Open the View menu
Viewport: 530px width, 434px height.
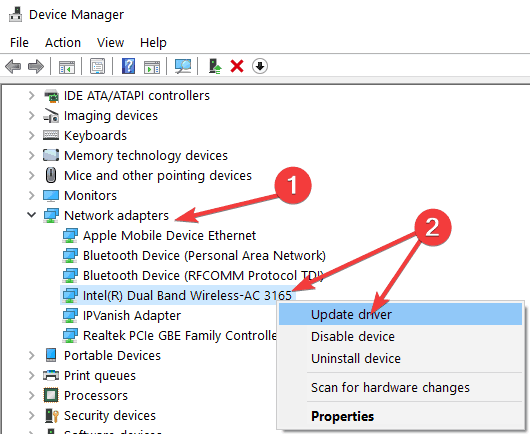point(111,43)
